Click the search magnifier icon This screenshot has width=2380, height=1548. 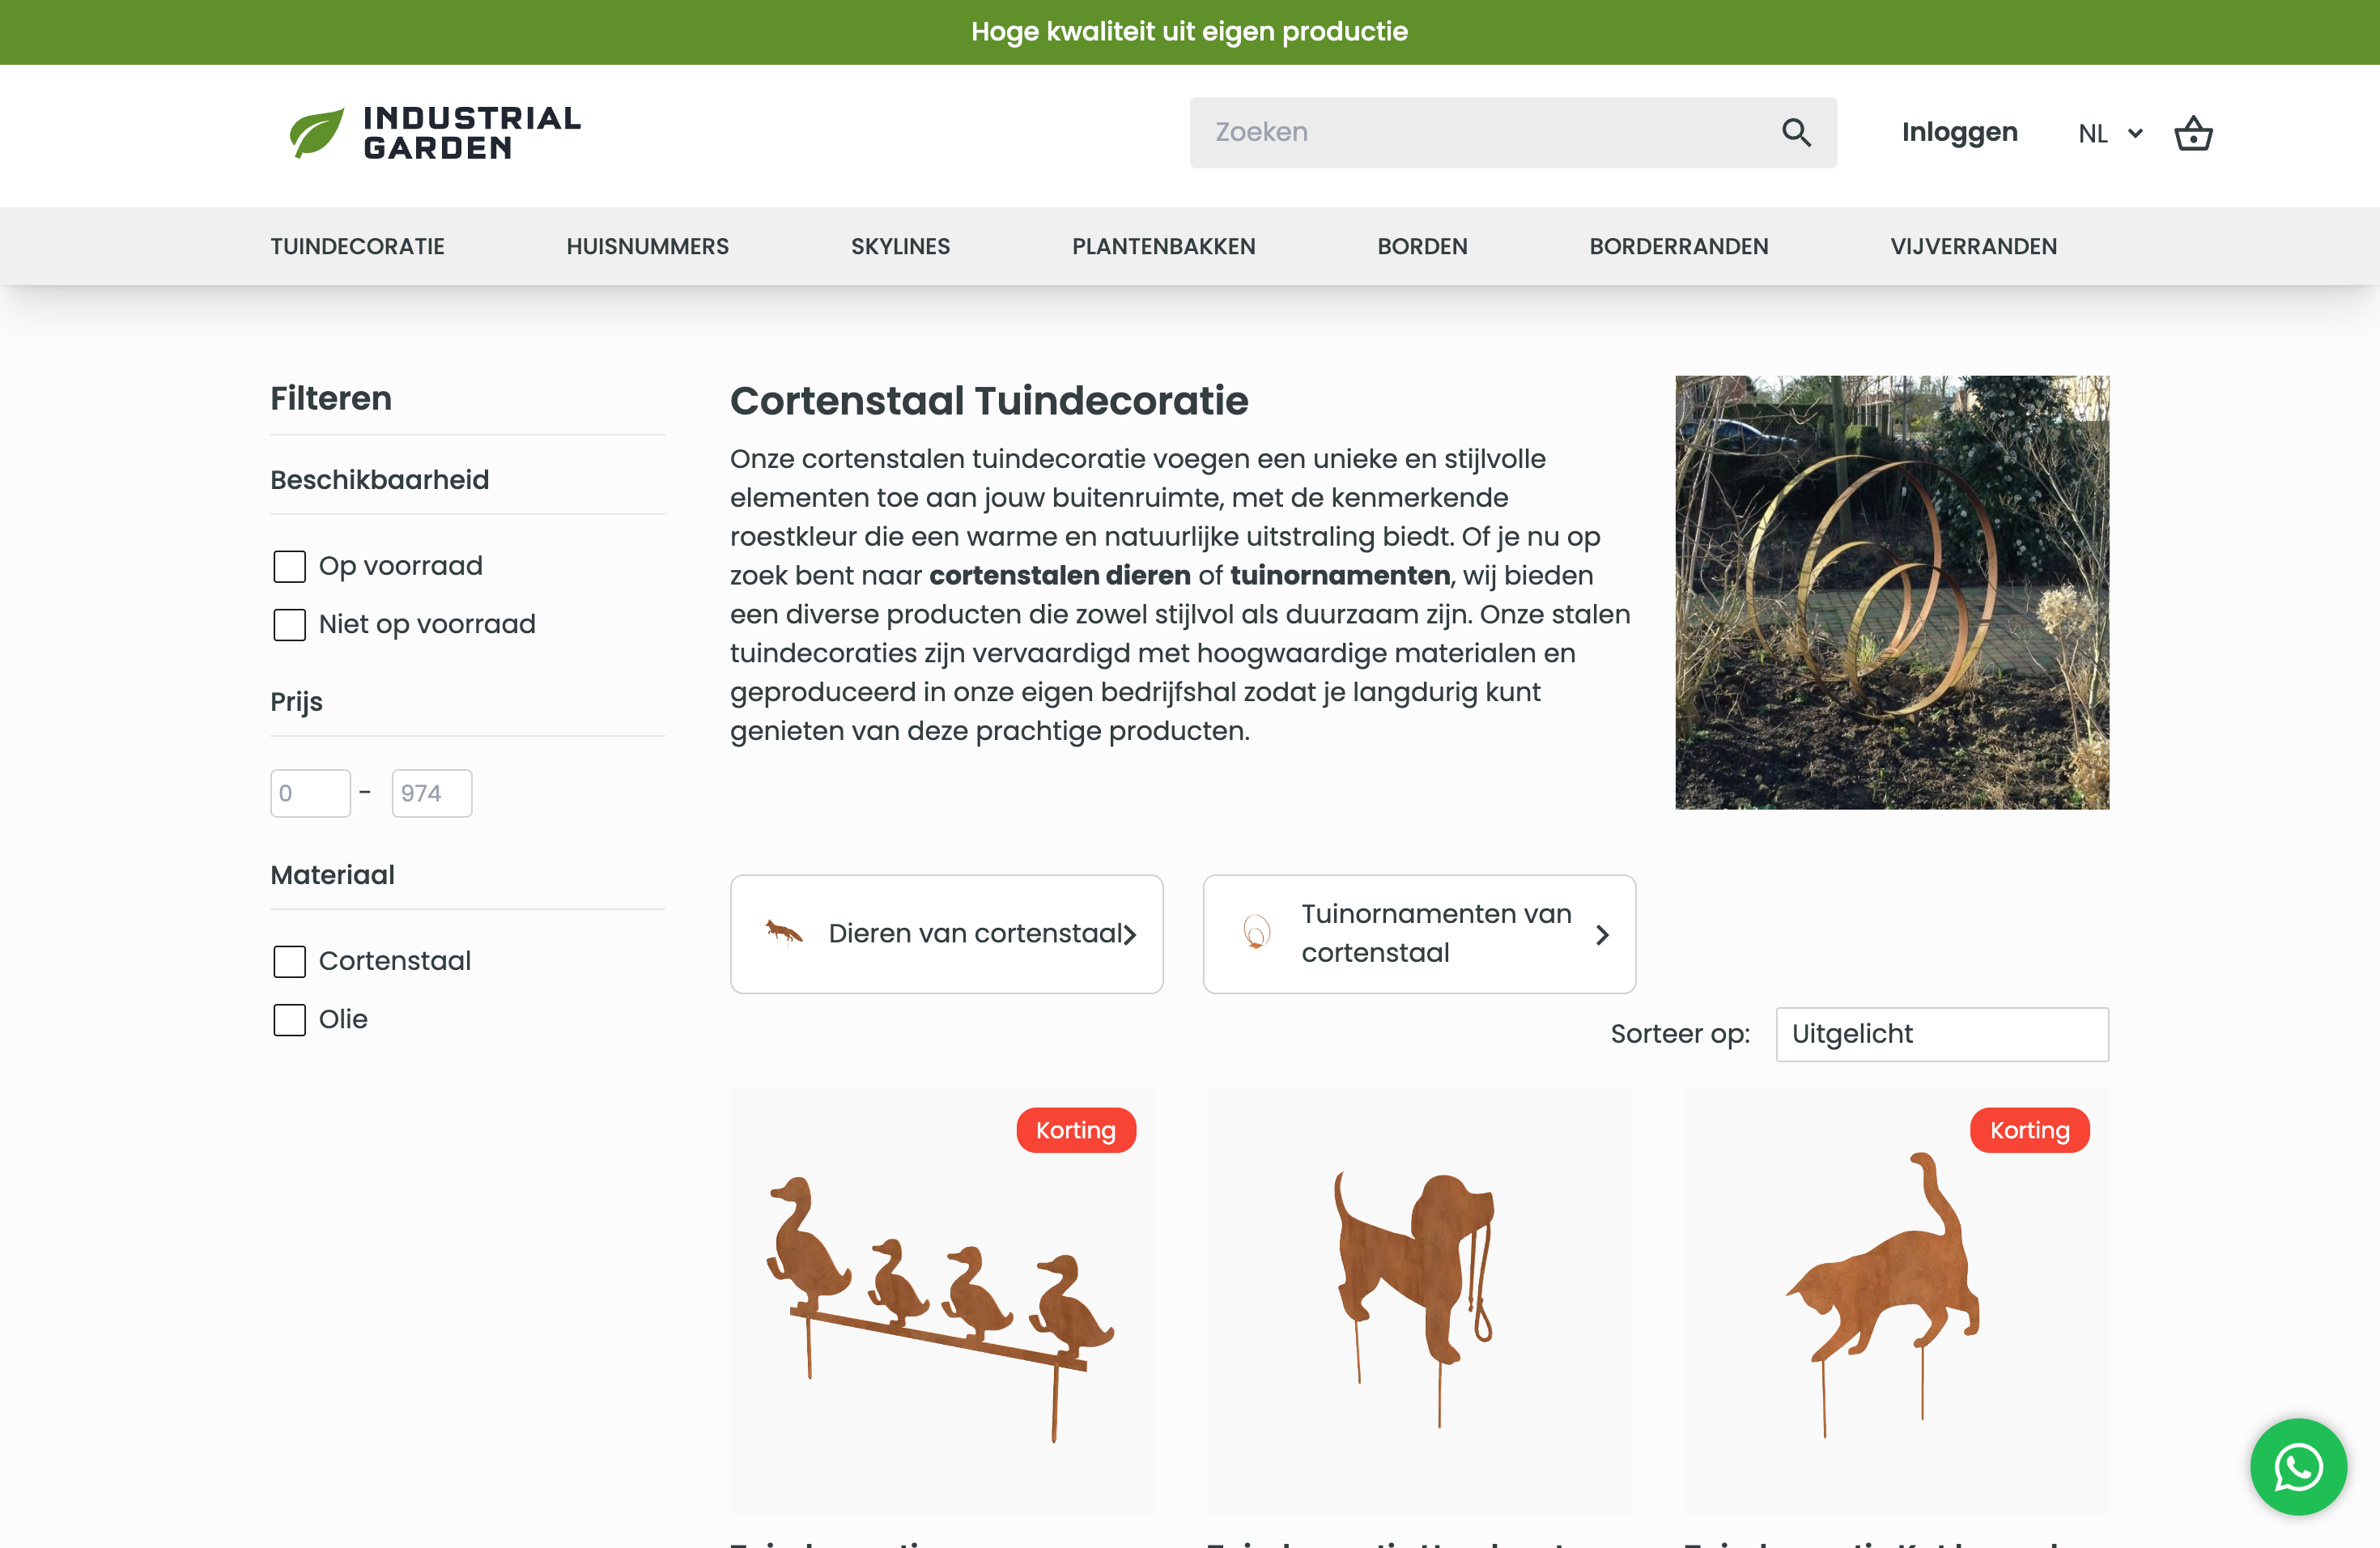tap(1796, 131)
